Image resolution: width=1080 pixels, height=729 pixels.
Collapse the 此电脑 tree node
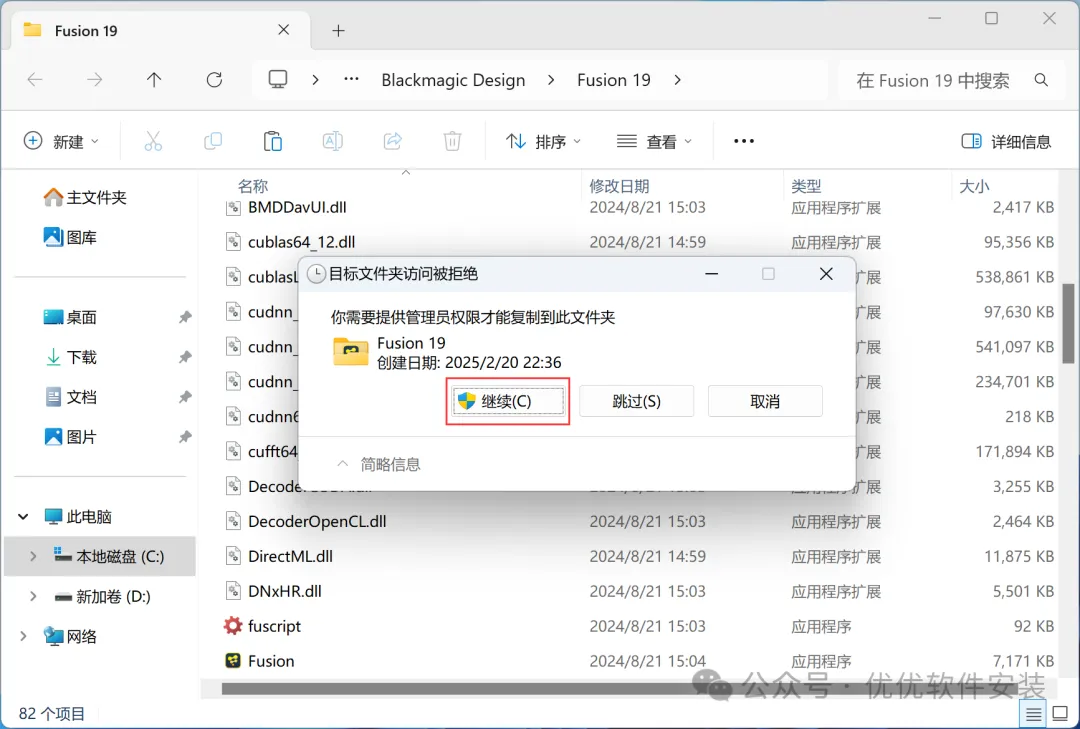(x=23, y=516)
